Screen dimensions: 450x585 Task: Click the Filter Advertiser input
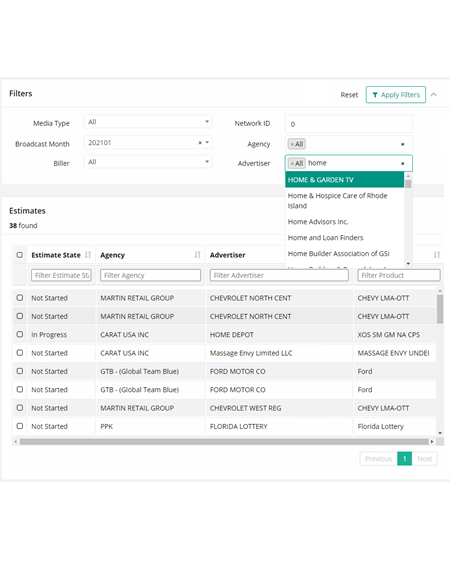(279, 275)
